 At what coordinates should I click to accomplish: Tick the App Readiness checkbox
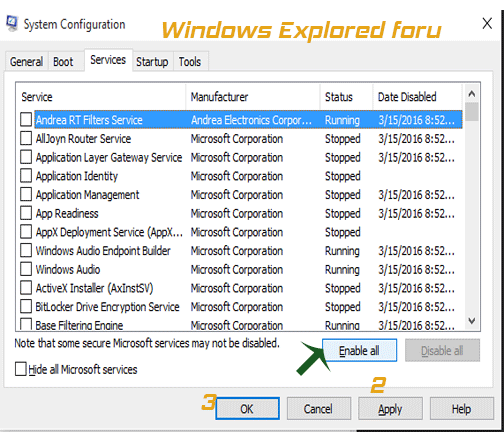tap(26, 213)
